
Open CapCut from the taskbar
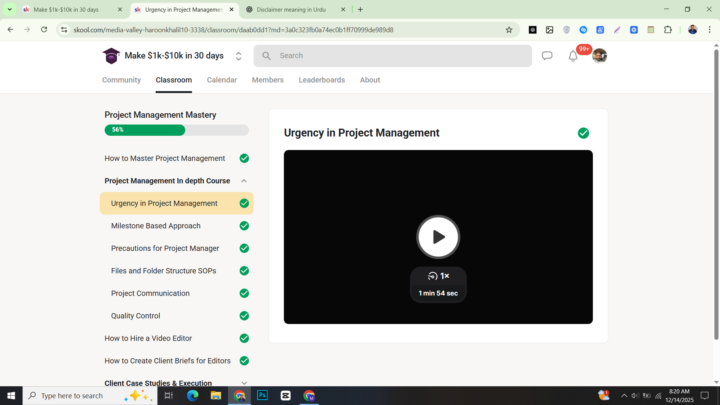286,395
